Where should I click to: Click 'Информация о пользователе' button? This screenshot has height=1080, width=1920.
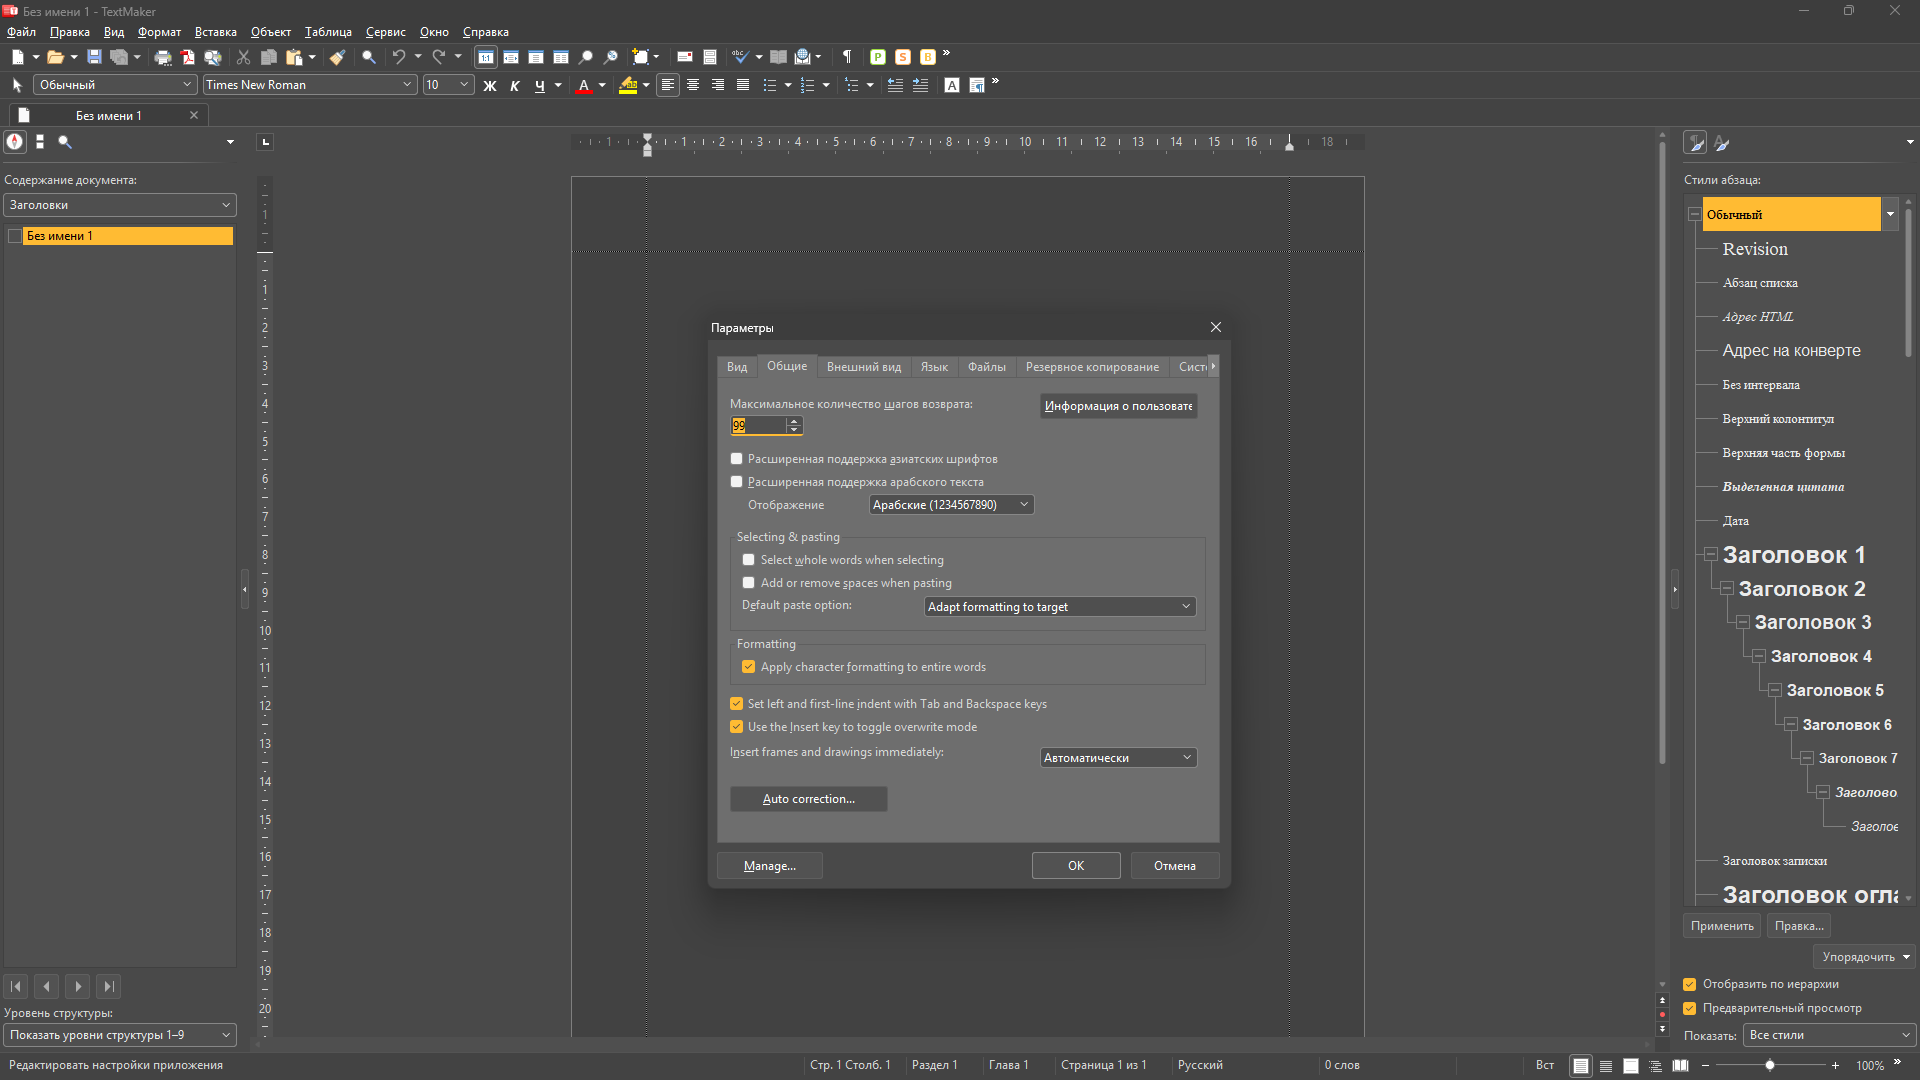[x=1118, y=406]
